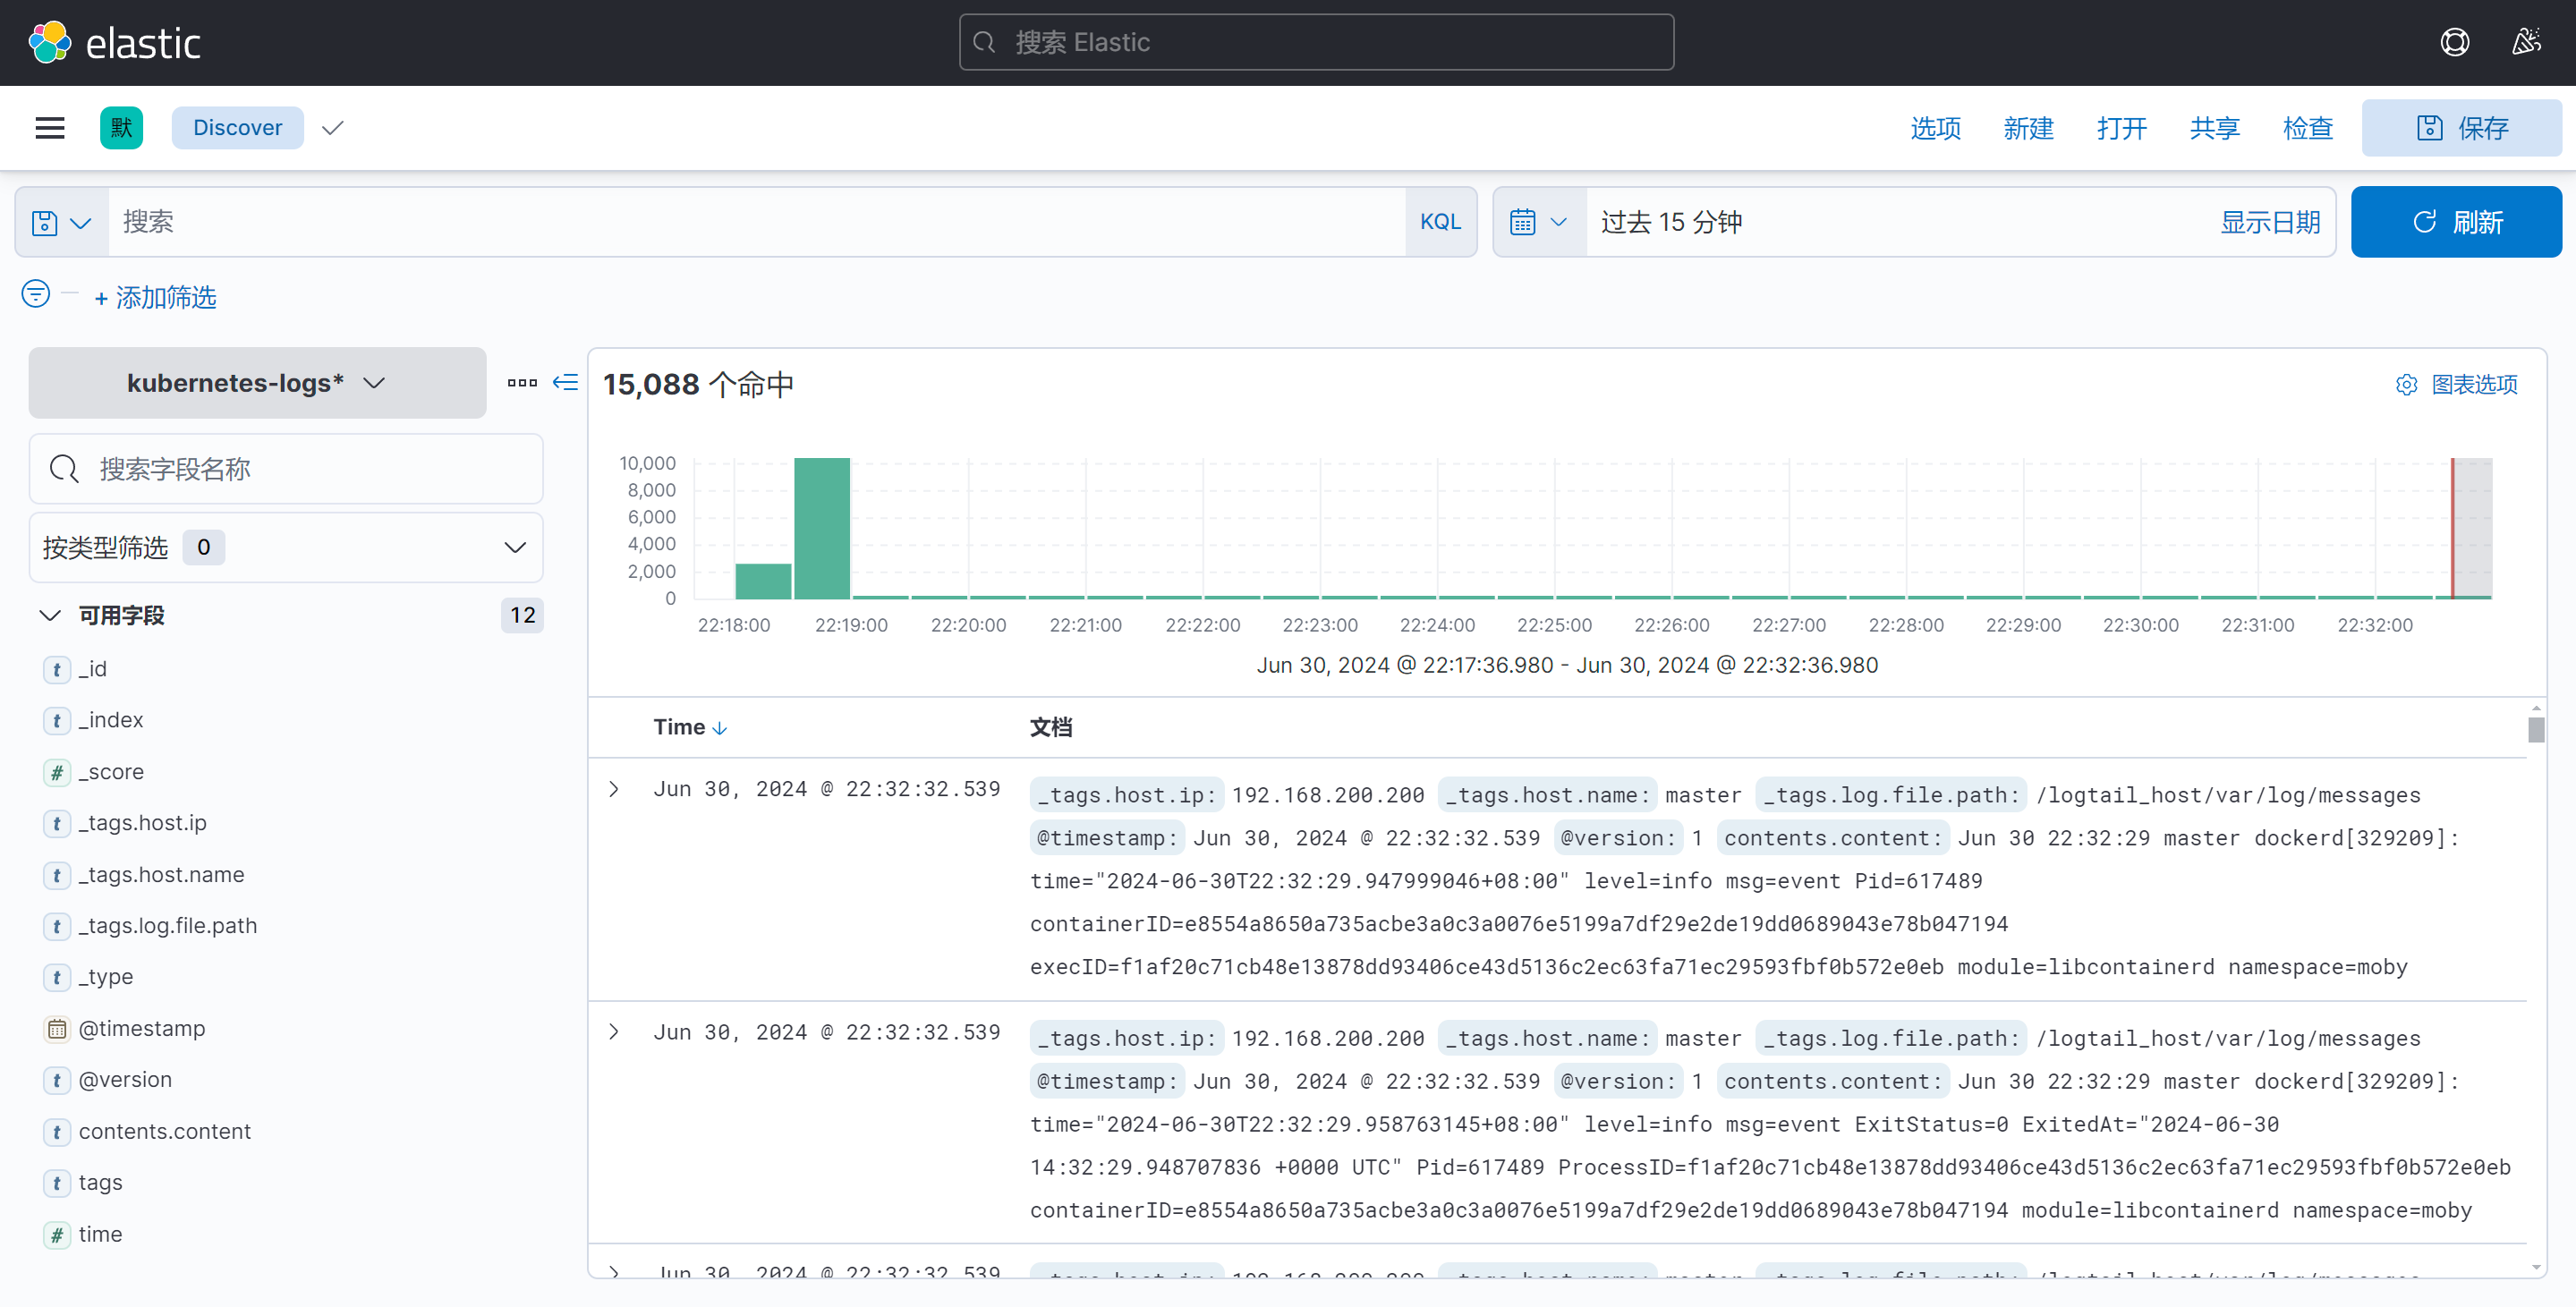The height and width of the screenshot is (1307, 2576).
Task: Click the Time column sort arrow
Action: 720,729
